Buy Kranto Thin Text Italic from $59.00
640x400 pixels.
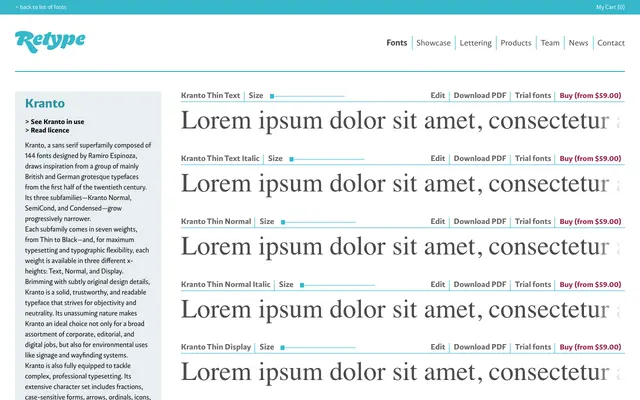[x=590, y=158]
